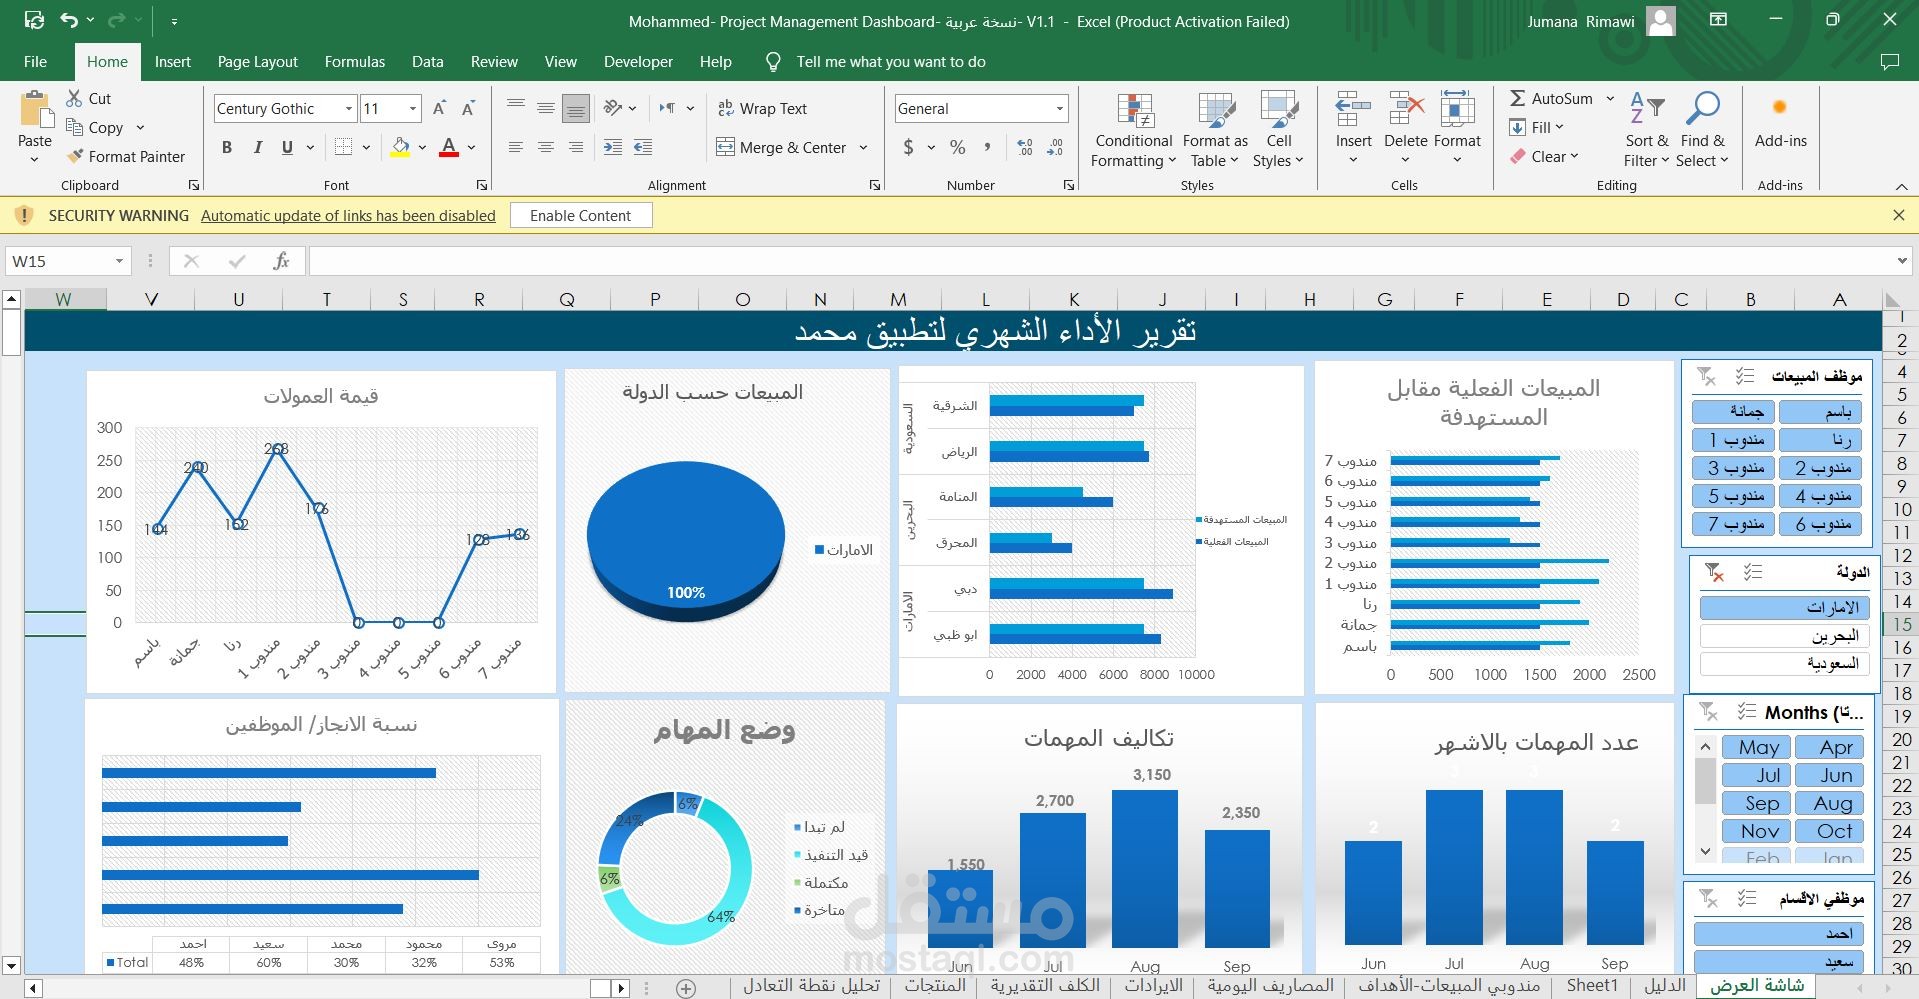Activate the Format Painter

pos(126,156)
